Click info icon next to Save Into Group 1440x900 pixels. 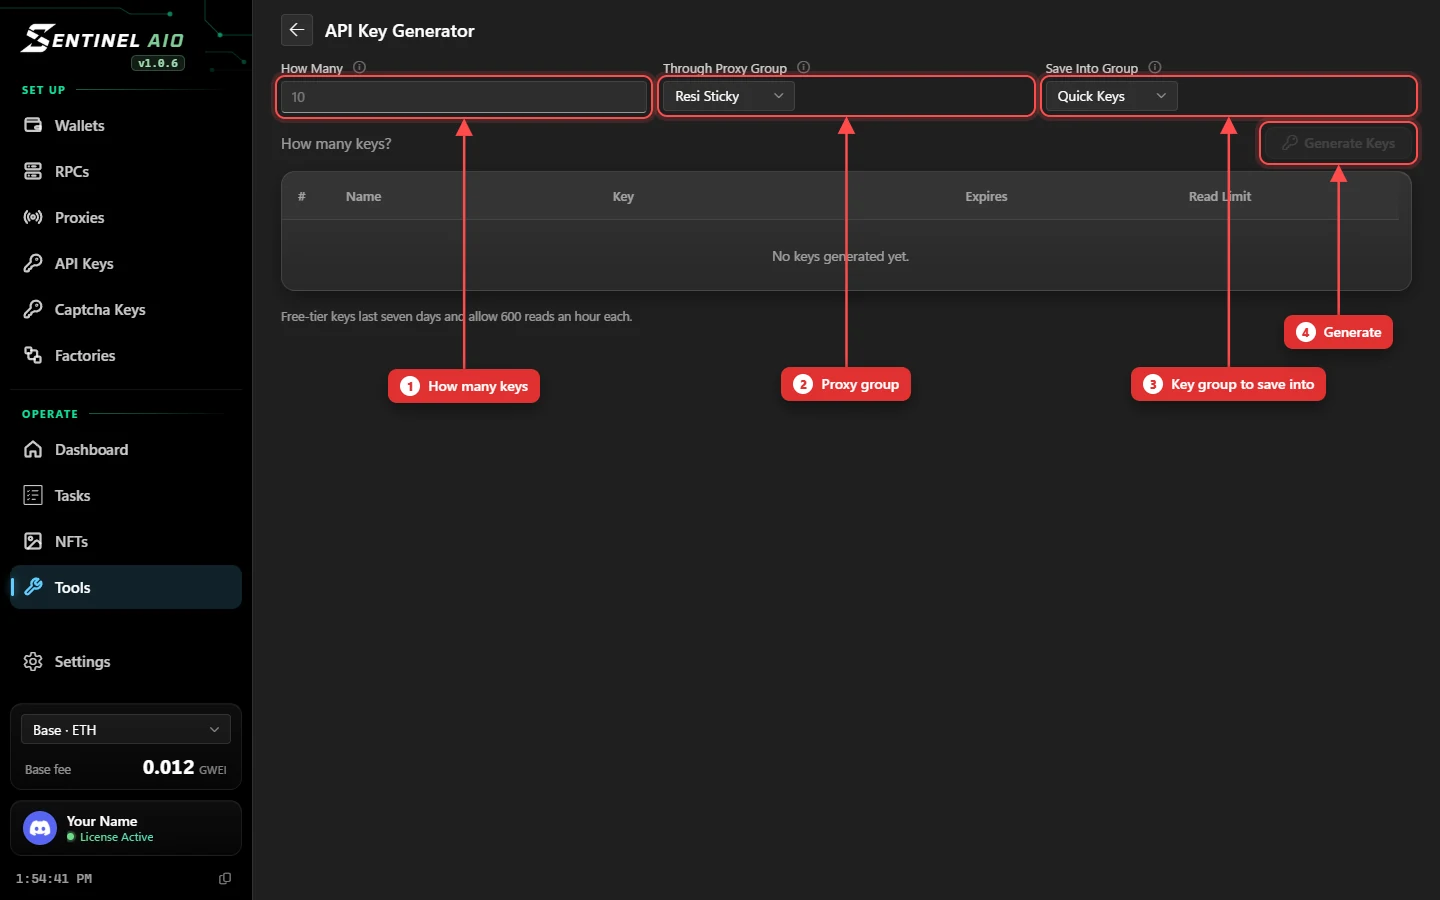coord(1155,68)
